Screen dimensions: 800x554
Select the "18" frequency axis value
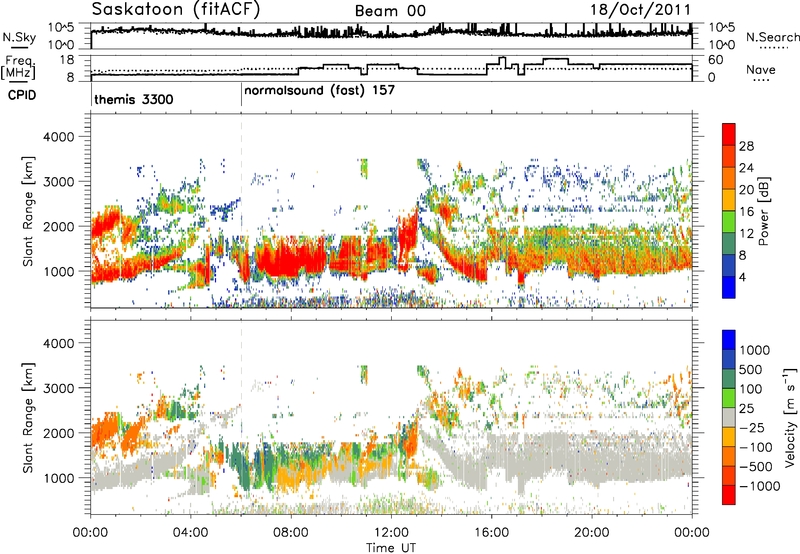[67, 60]
